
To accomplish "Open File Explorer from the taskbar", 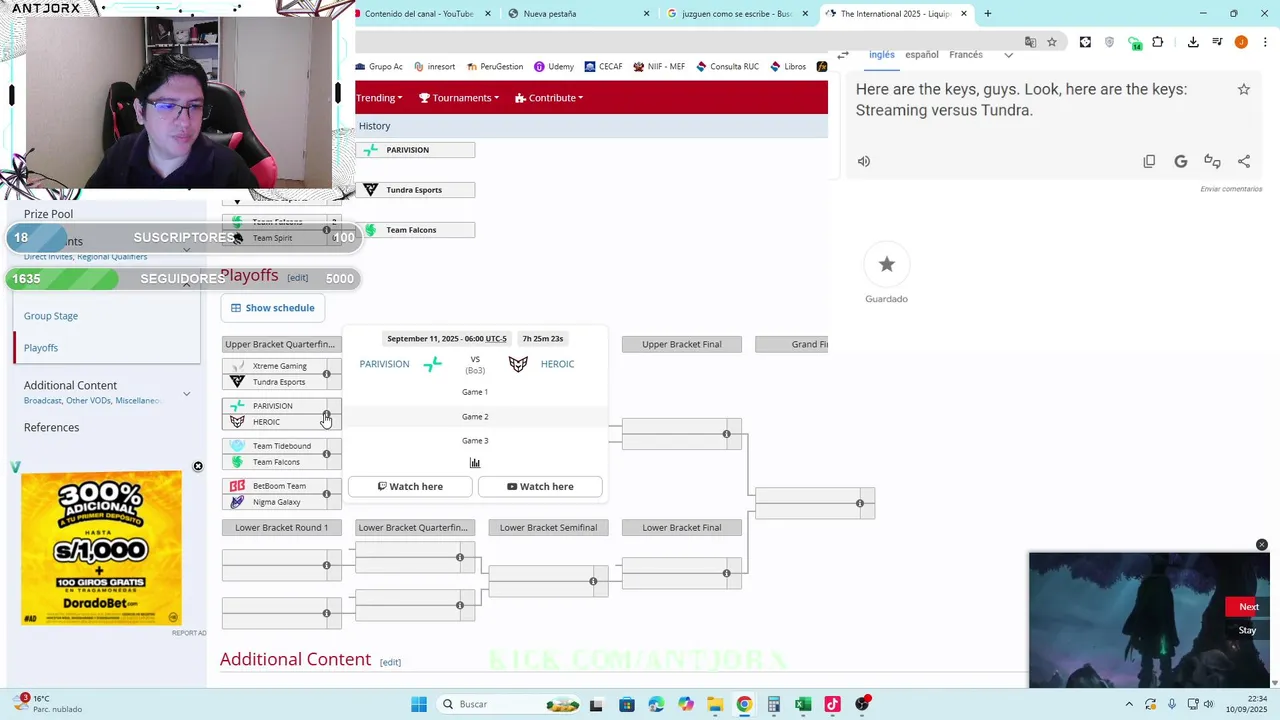I will click(714, 704).
